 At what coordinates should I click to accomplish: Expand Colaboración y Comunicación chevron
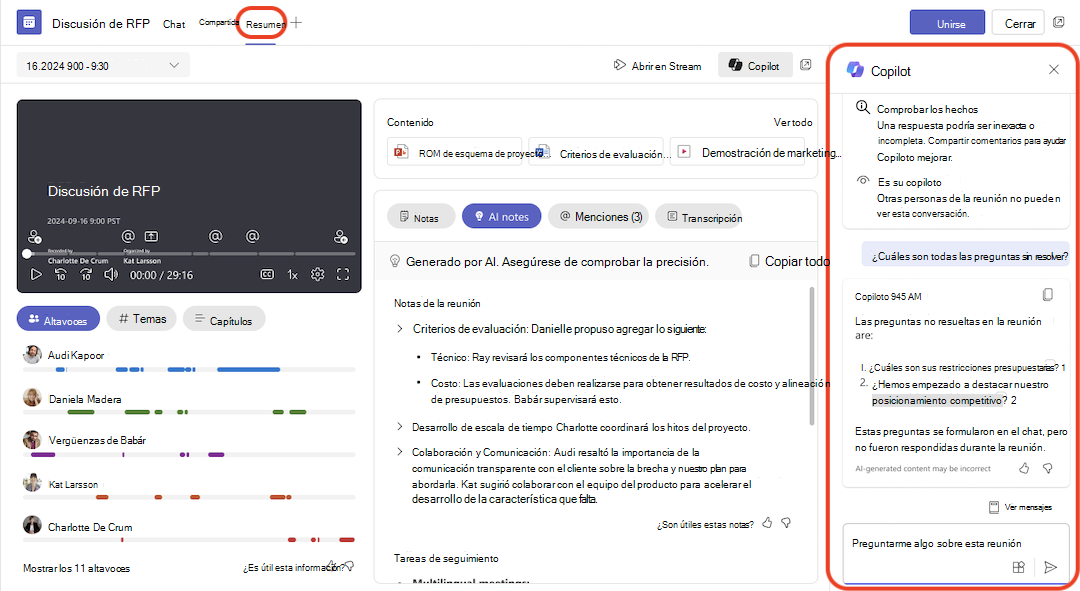(399, 452)
